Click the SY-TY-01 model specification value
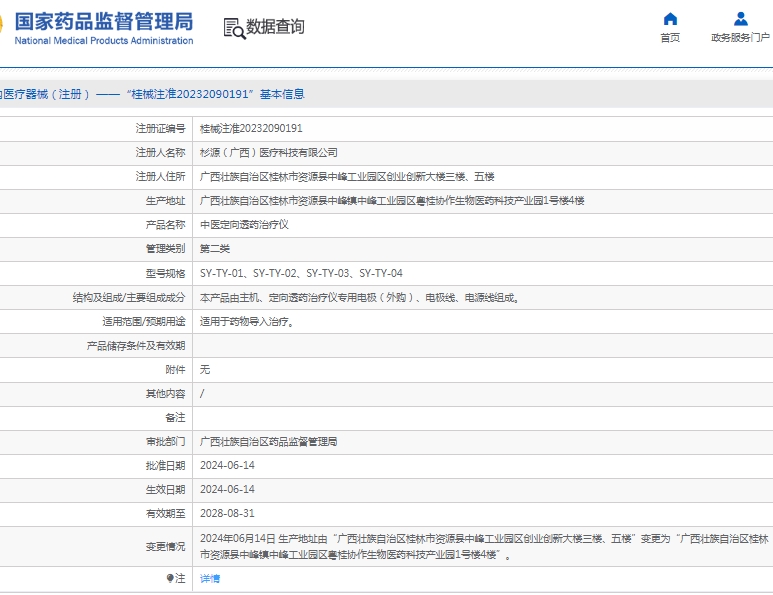The image size is (773, 595). click(301, 273)
